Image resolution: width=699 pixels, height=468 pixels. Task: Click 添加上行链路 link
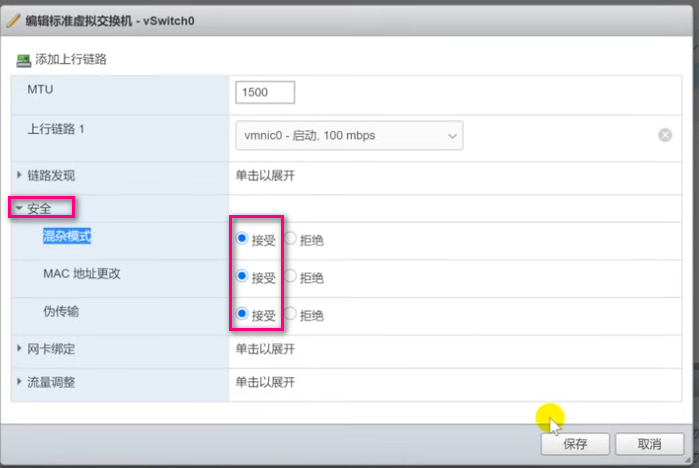pyautogui.click(x=71, y=59)
